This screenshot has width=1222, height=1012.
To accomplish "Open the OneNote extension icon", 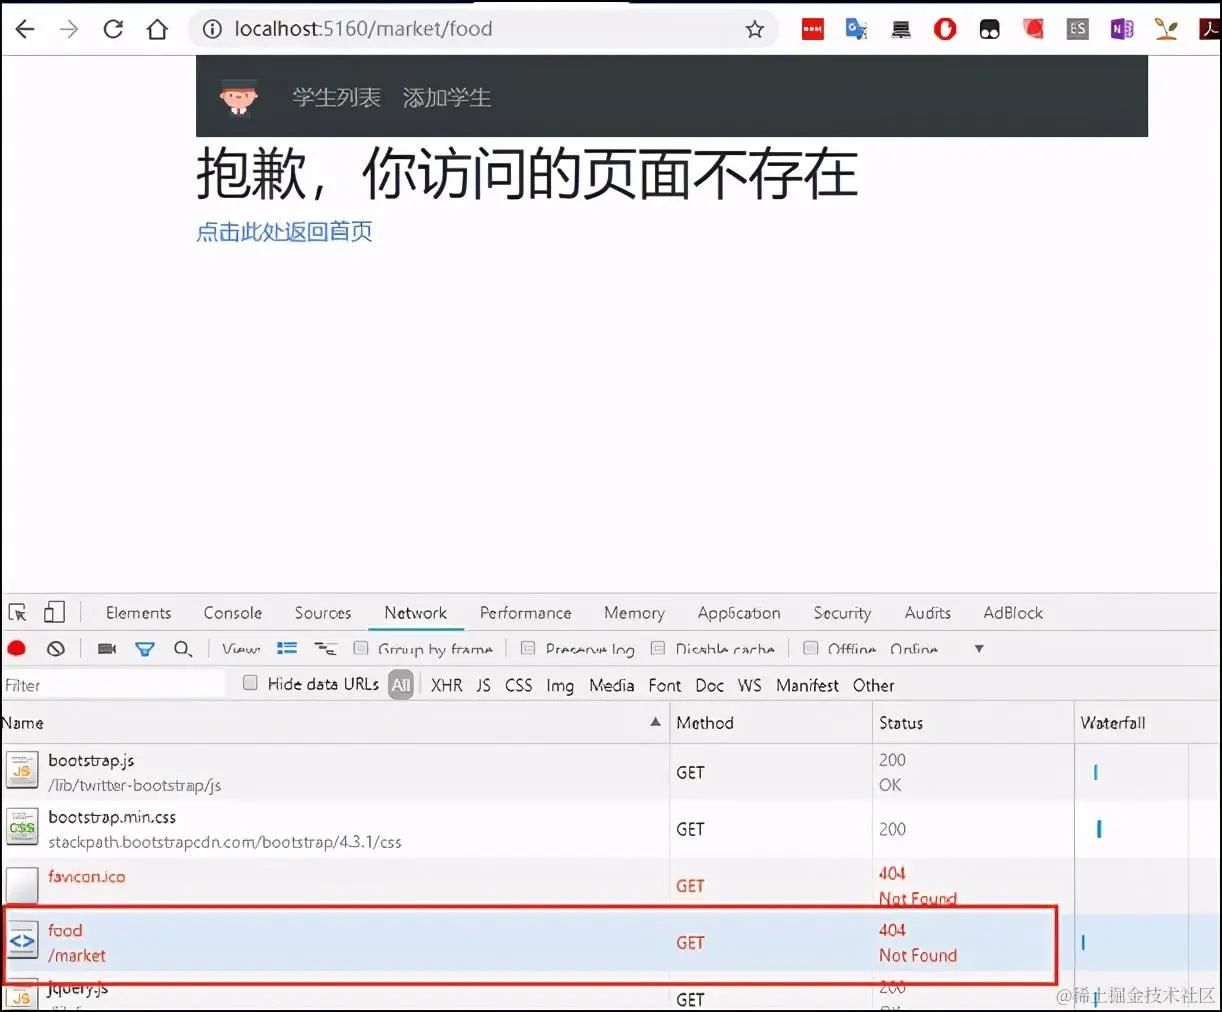I will [1121, 29].
